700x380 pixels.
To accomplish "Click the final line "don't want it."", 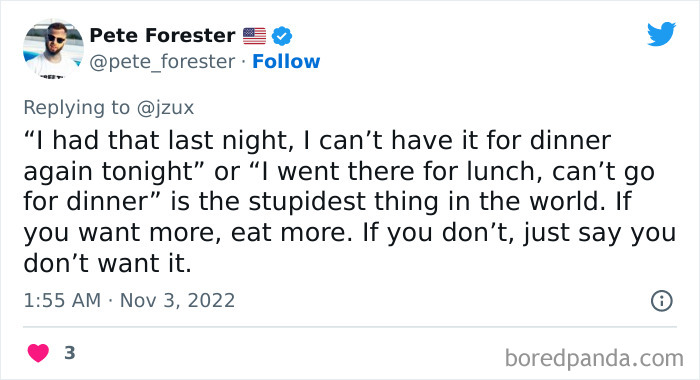I will coord(108,263).
